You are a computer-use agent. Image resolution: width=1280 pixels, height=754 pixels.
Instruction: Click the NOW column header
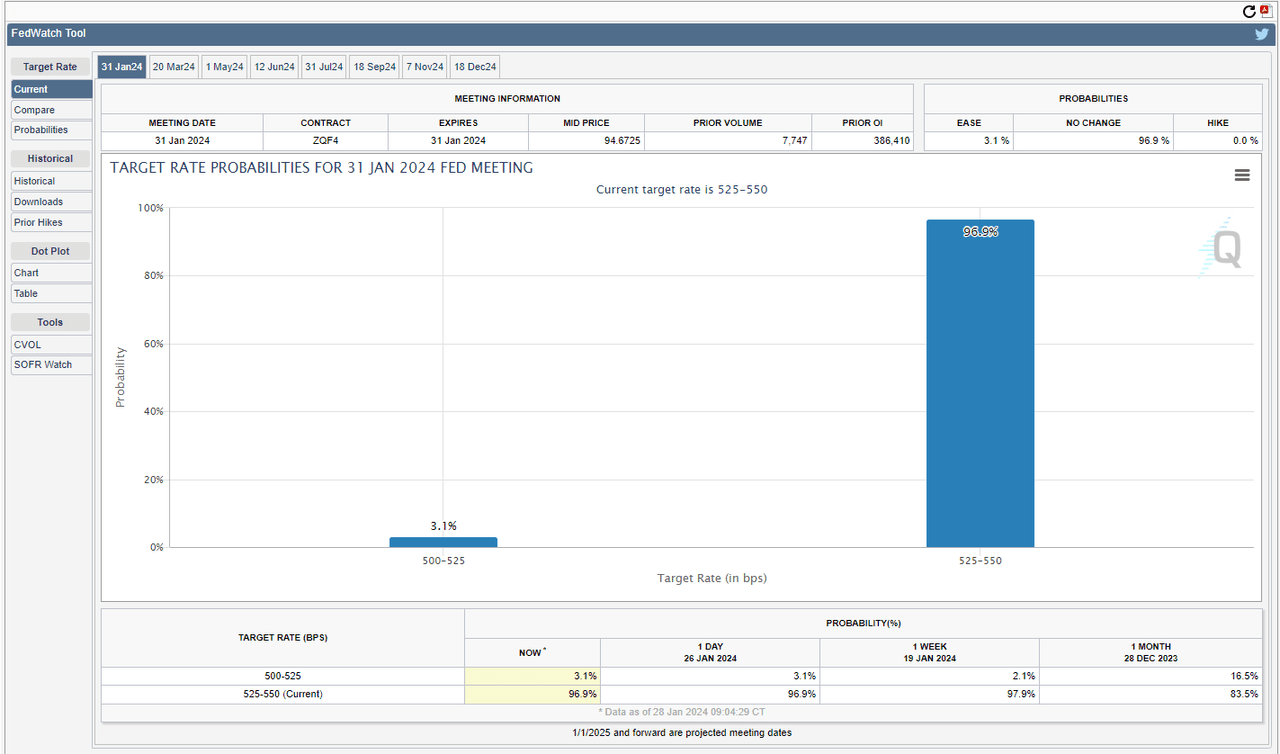coord(532,652)
